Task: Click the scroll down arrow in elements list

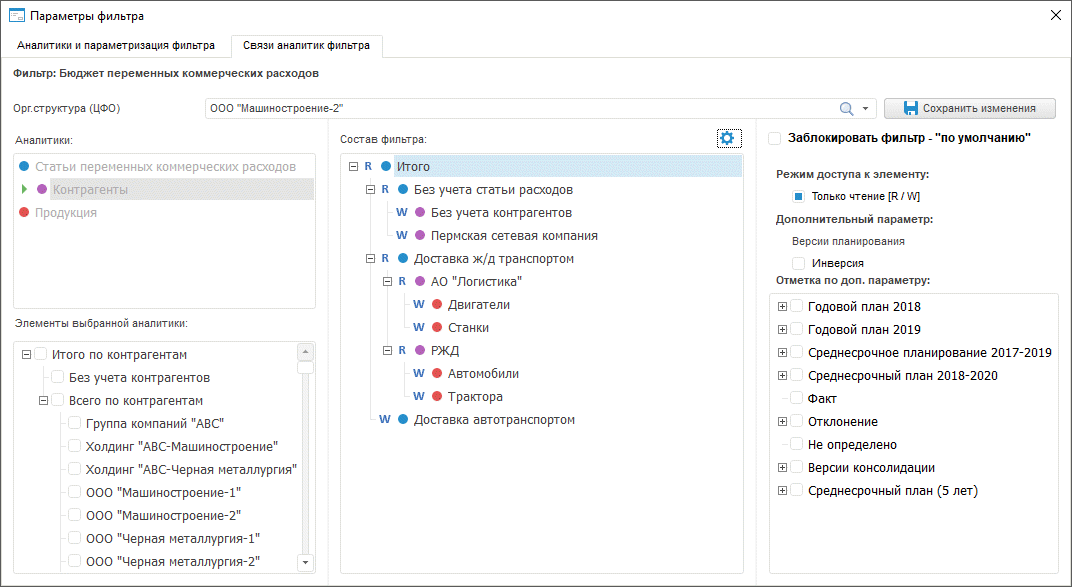Action: 305,563
